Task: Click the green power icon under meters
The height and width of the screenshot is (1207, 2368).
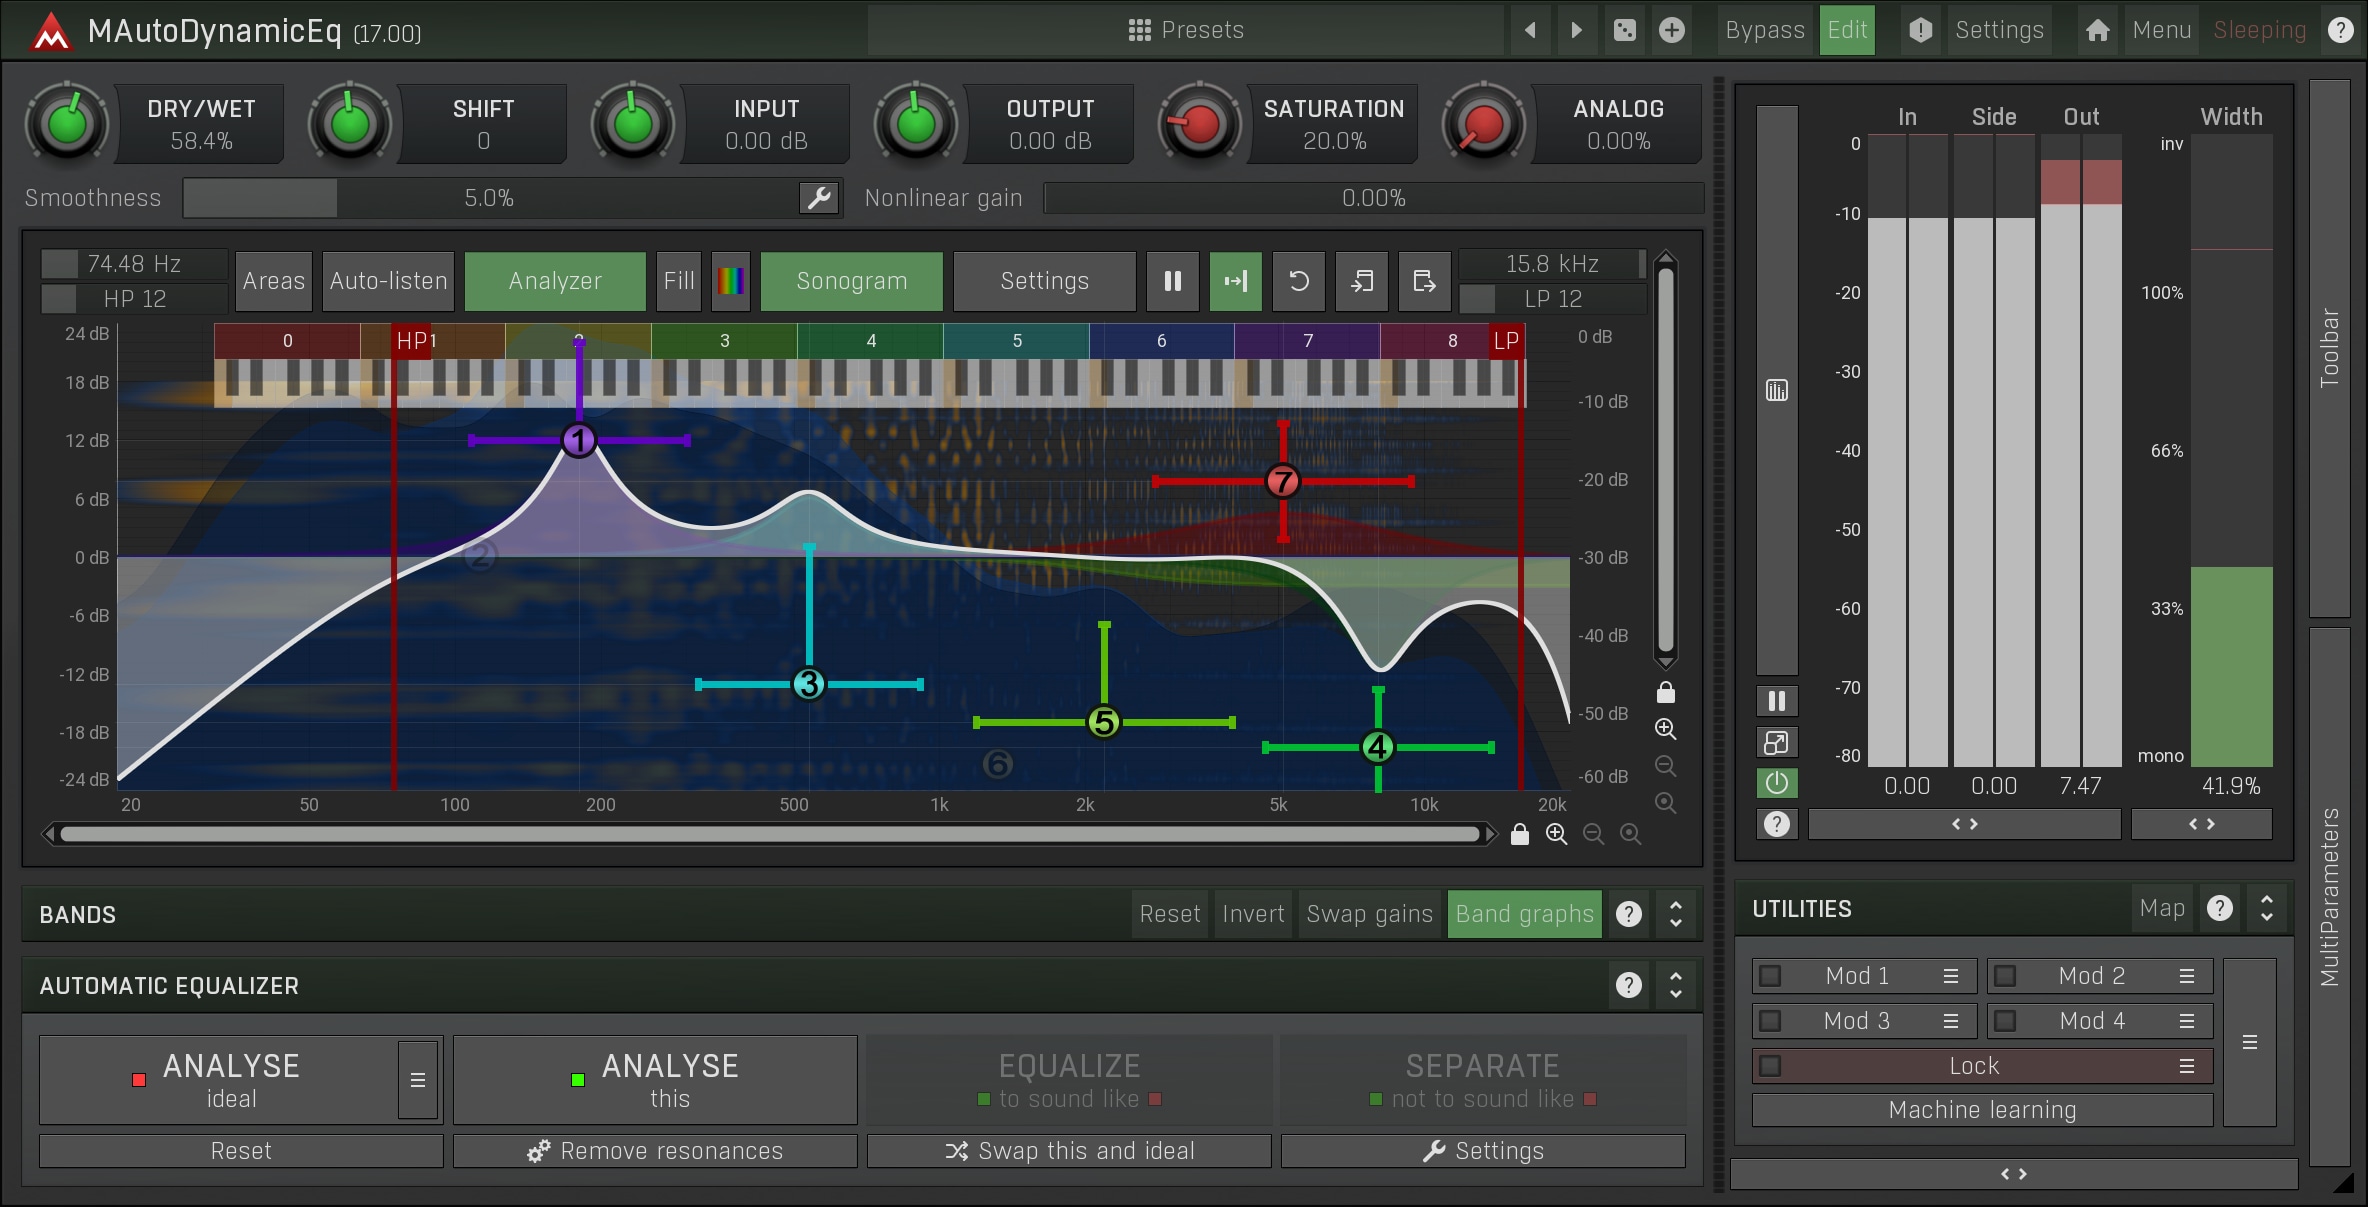Action: [x=1776, y=783]
